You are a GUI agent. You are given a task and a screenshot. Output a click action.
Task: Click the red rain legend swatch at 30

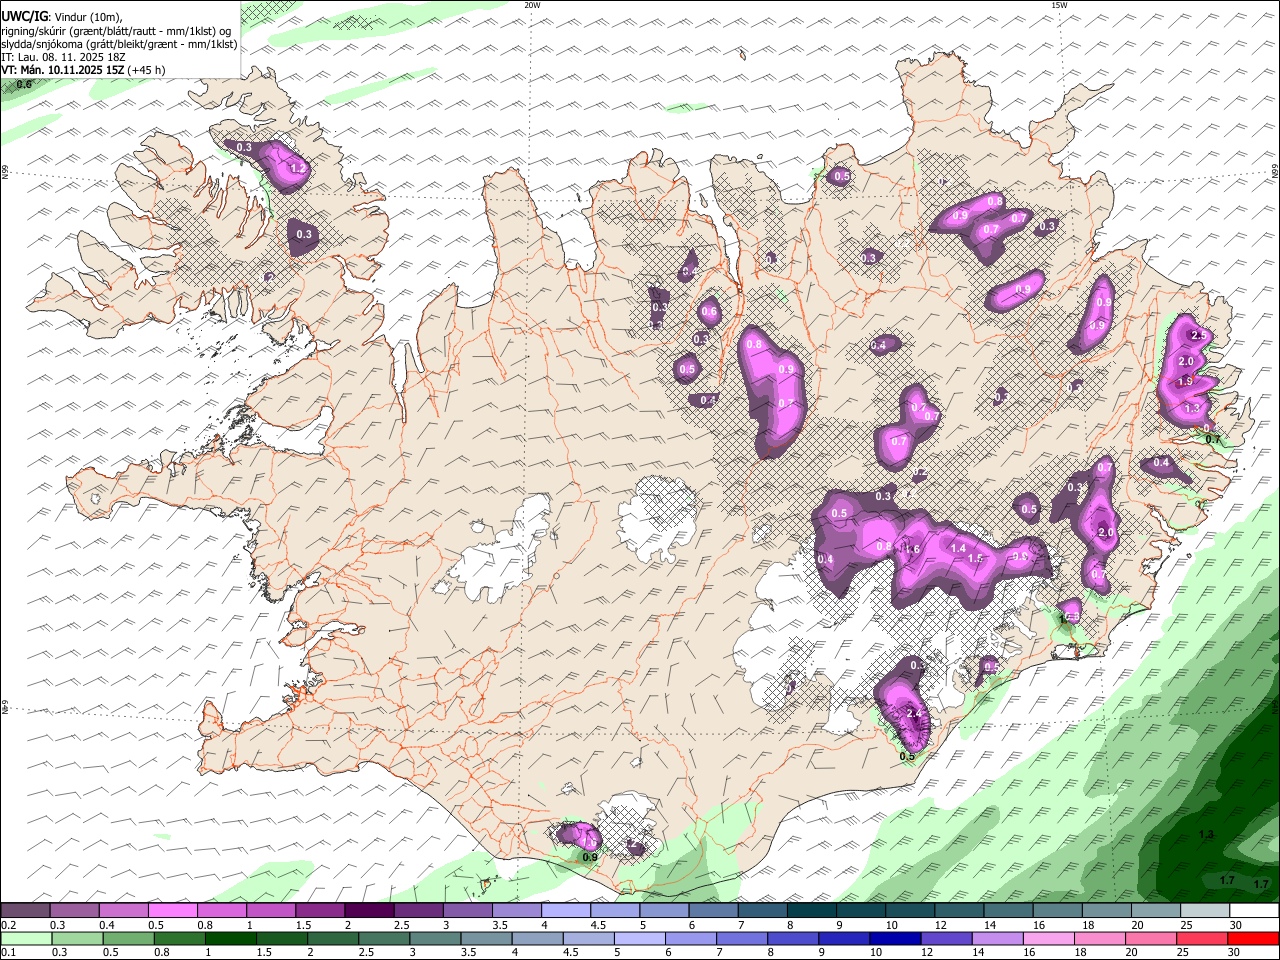coord(1254,939)
